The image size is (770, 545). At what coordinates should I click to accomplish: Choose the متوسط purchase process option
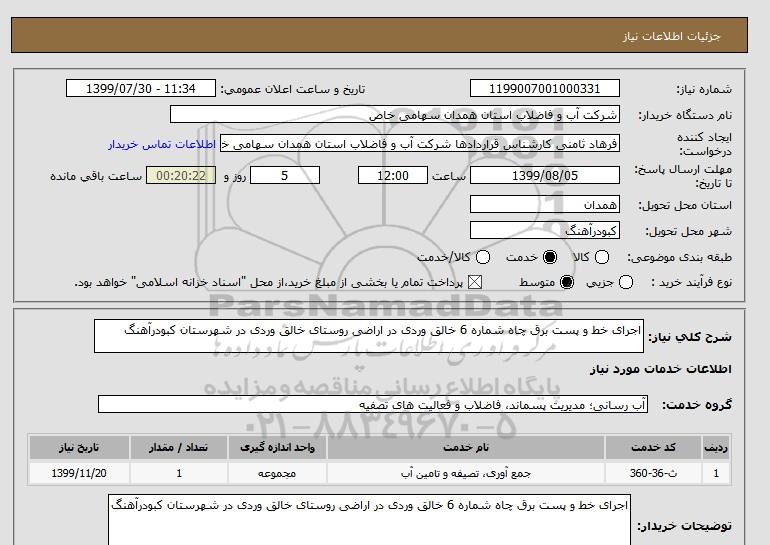click(x=567, y=282)
